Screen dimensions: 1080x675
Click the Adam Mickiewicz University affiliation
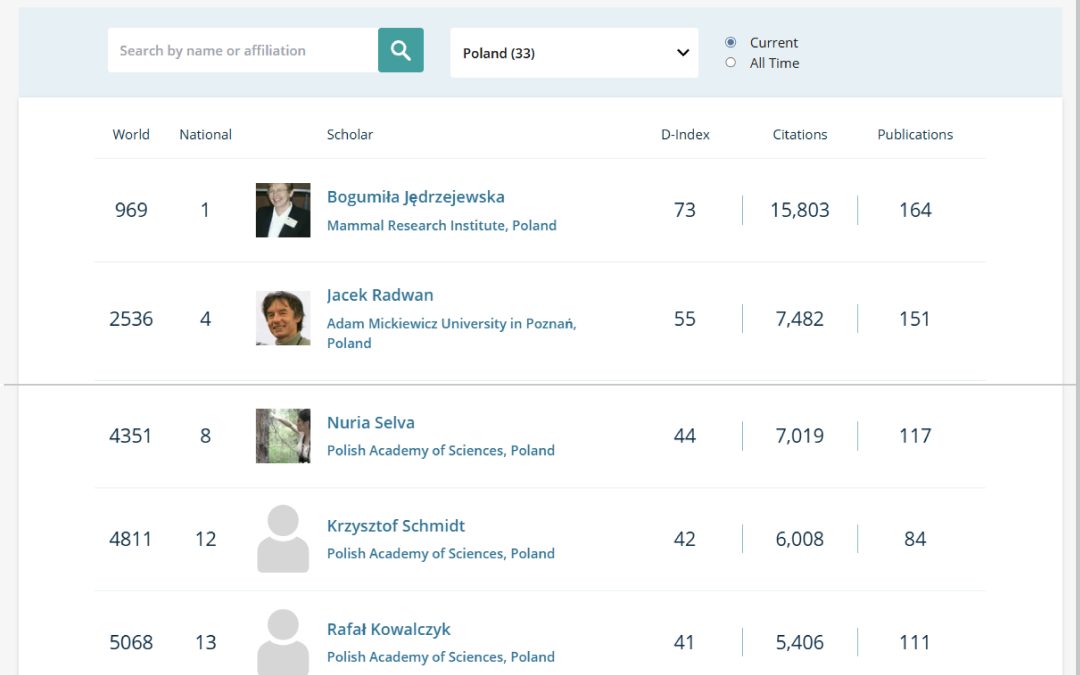451,323
